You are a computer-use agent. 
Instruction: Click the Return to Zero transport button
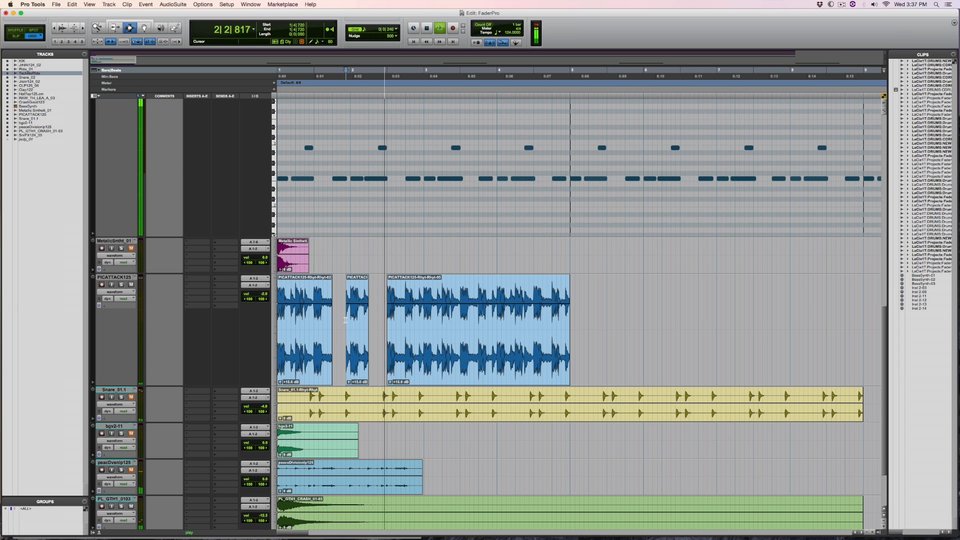(413, 41)
